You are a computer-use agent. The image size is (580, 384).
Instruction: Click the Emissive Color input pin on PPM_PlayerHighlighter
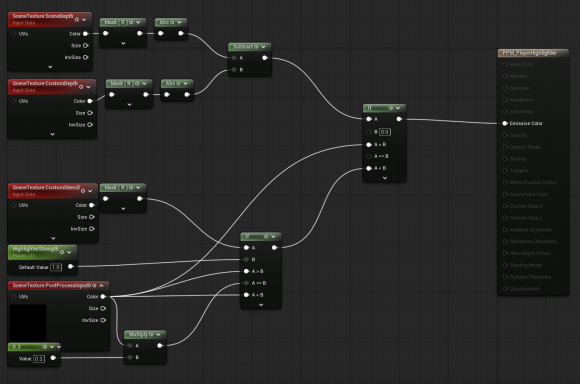505,123
